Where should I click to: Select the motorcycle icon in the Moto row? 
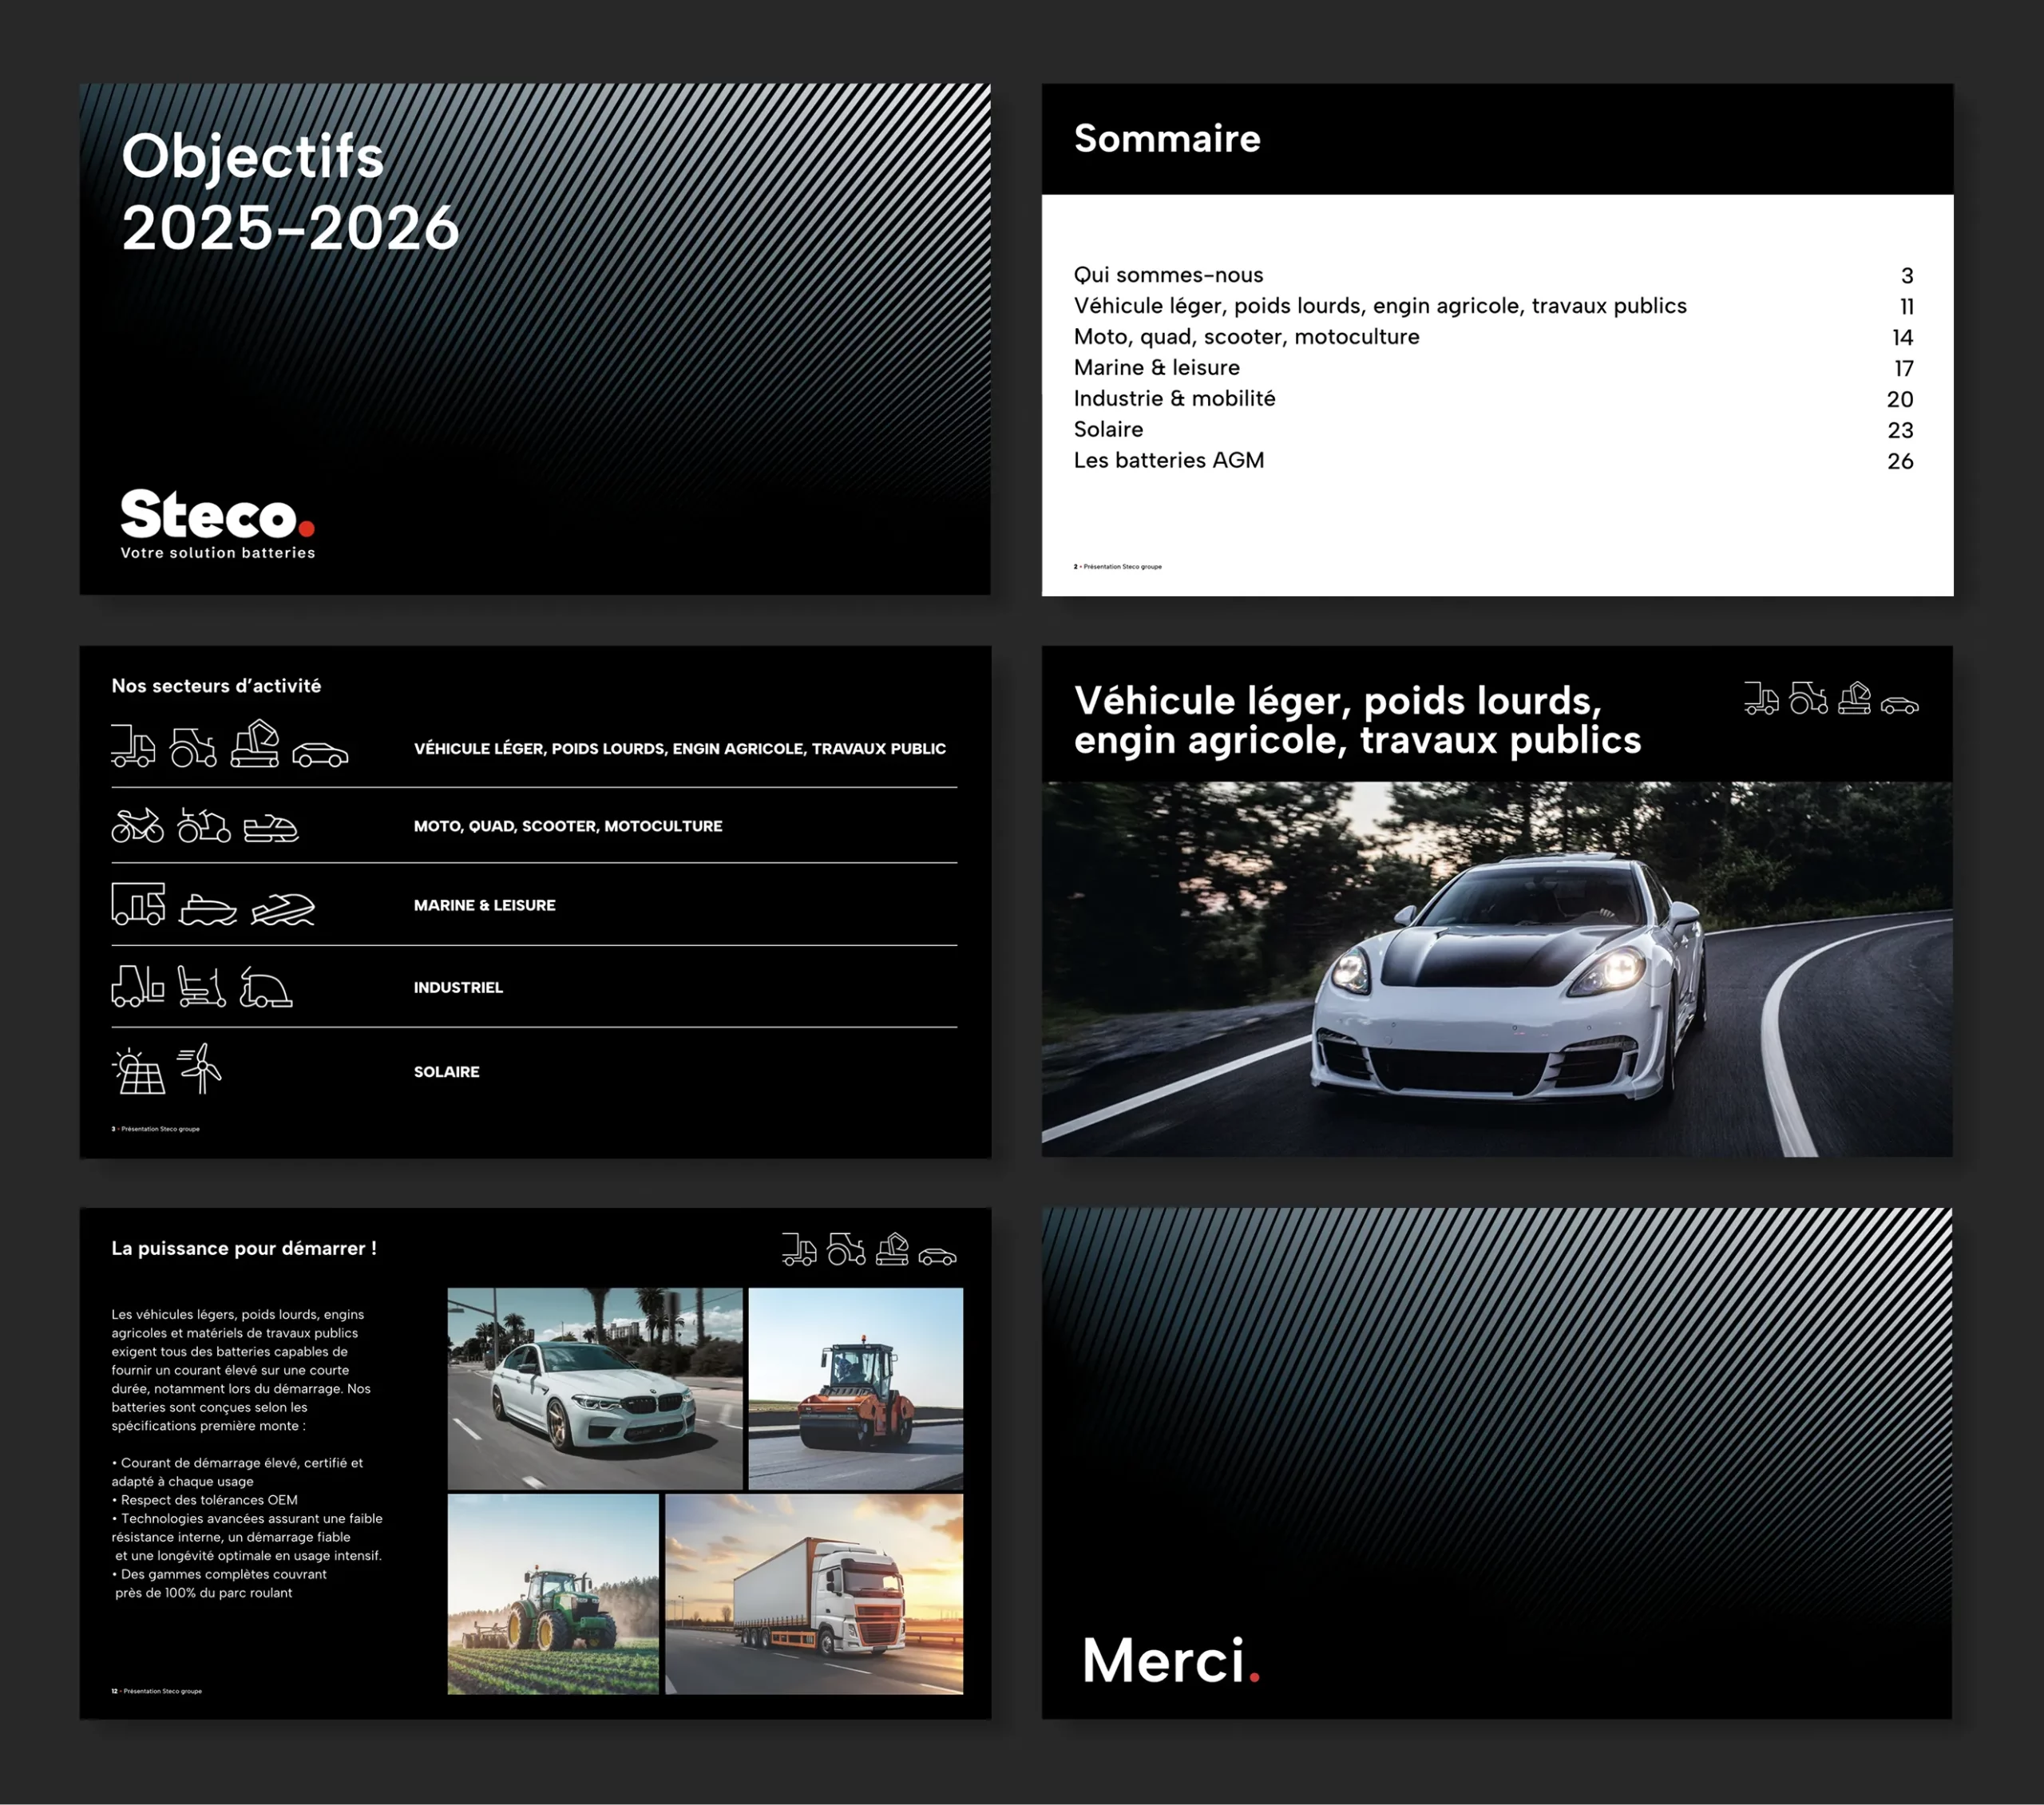tap(137, 825)
